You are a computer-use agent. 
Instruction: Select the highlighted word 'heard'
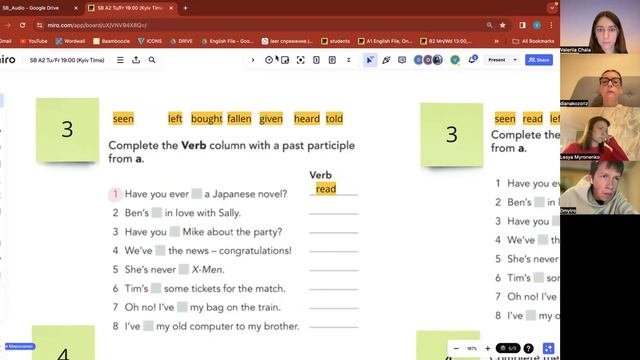[x=307, y=119]
